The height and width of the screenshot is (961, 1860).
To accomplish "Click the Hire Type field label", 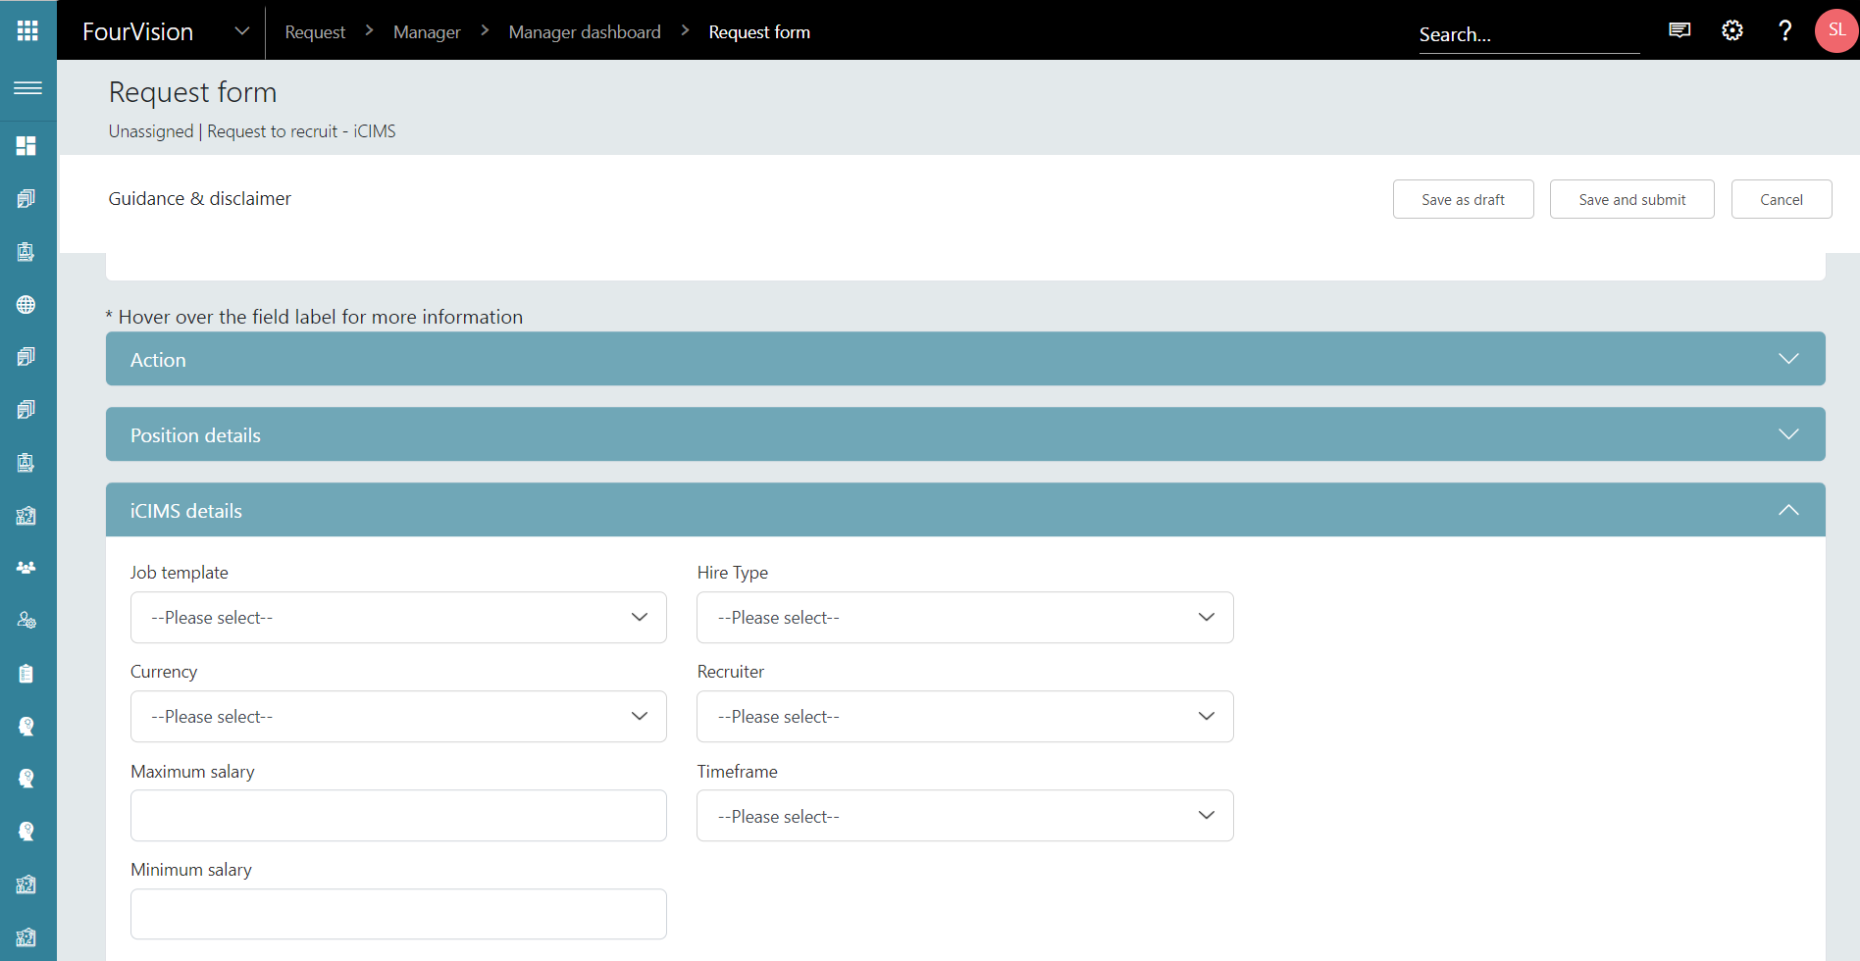I will [x=732, y=572].
